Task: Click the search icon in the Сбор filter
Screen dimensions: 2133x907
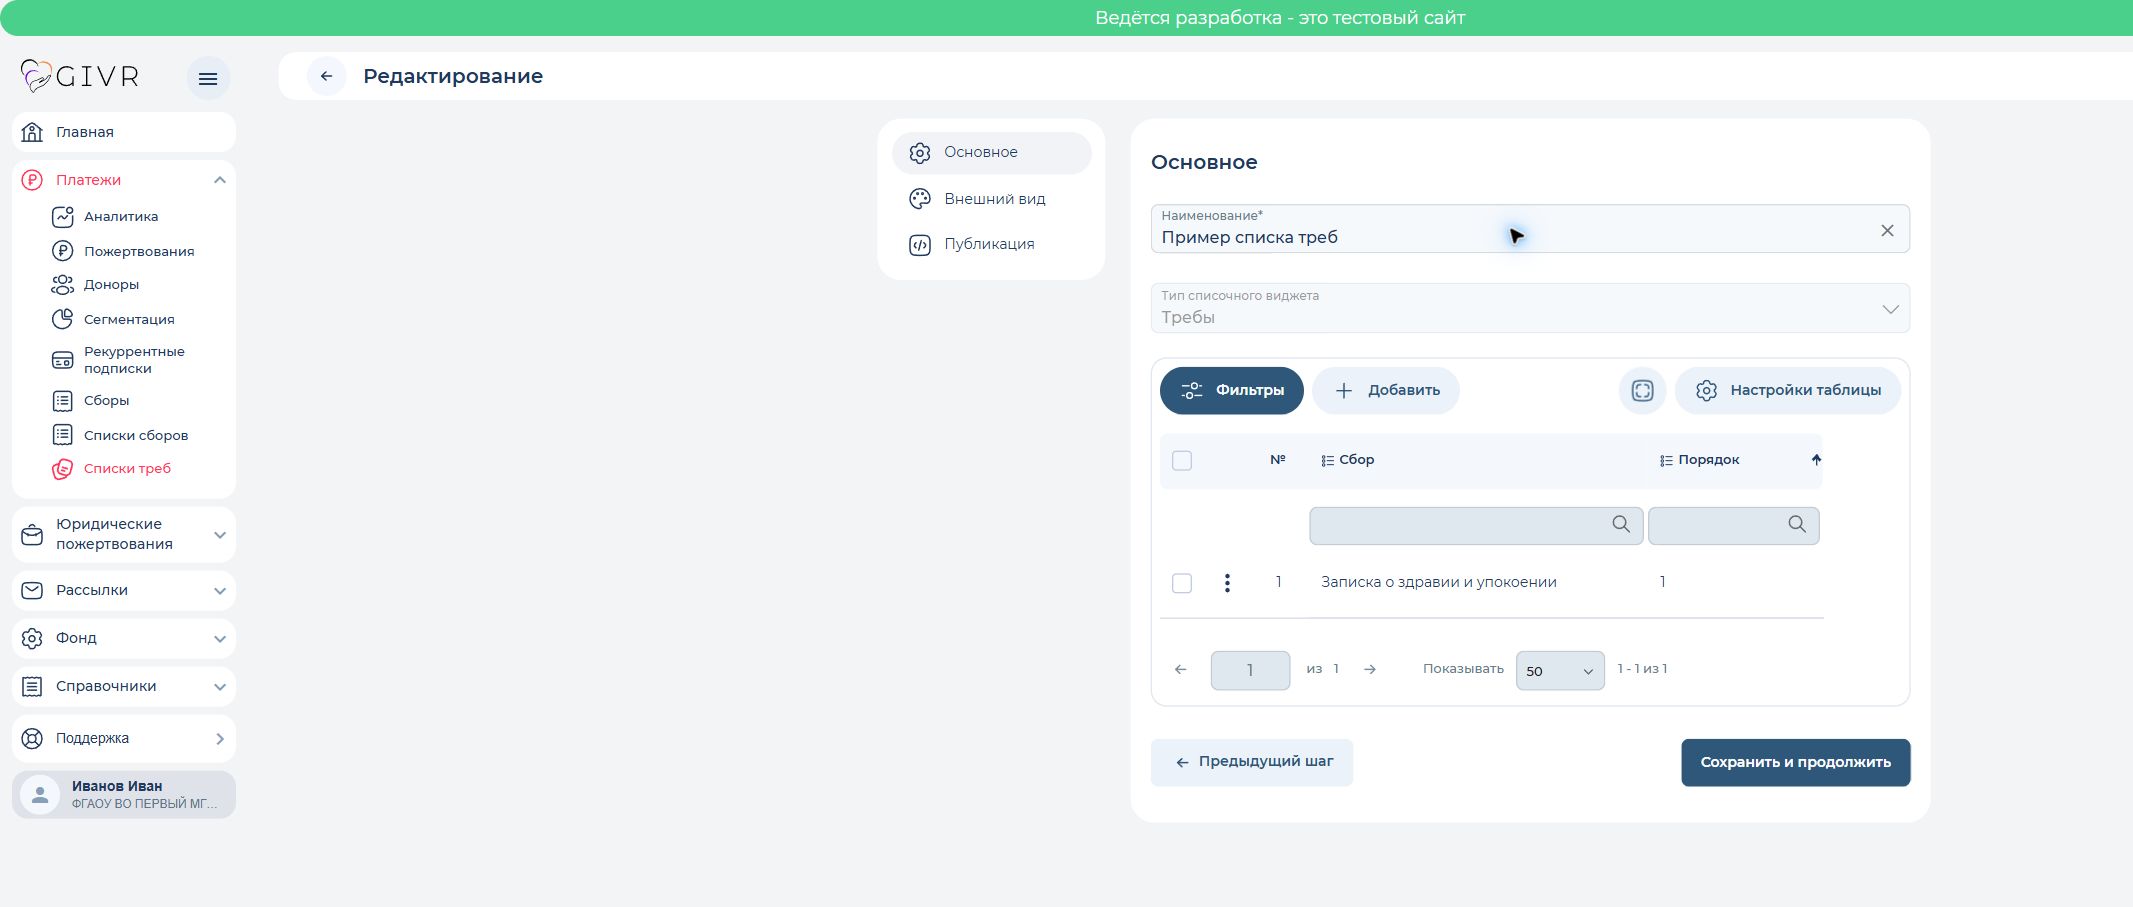Action: [x=1621, y=524]
